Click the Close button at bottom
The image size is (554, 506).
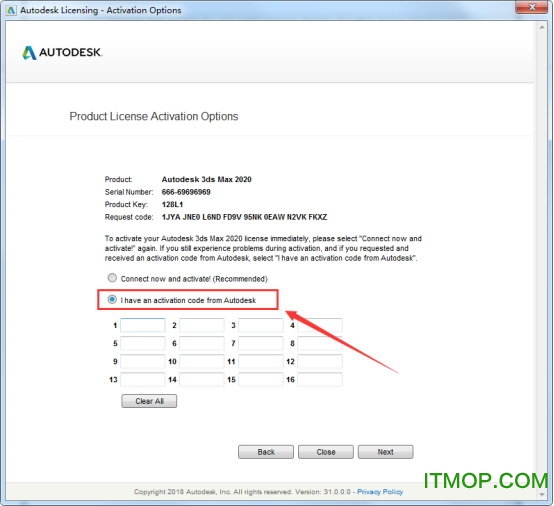click(x=326, y=452)
